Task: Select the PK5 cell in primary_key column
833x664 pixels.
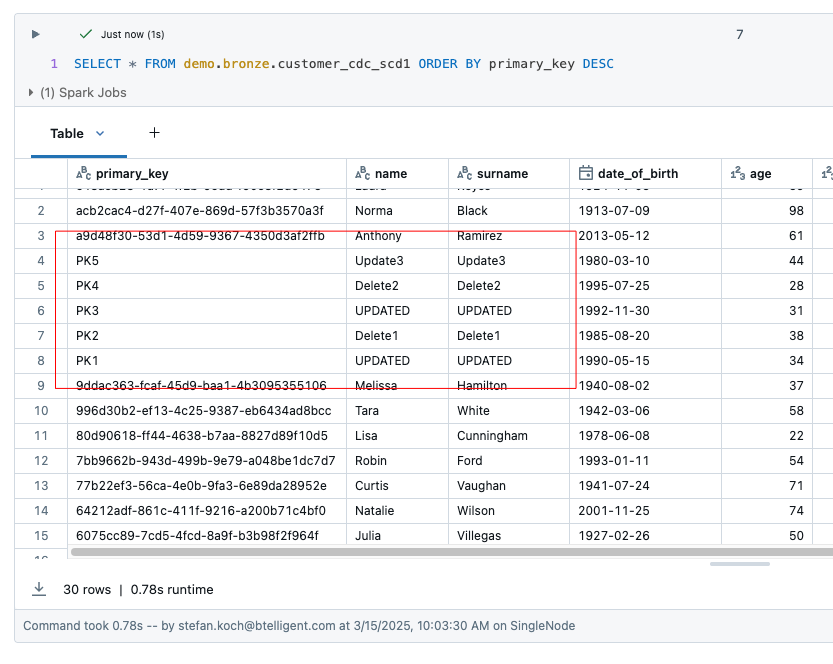Action: click(88, 261)
